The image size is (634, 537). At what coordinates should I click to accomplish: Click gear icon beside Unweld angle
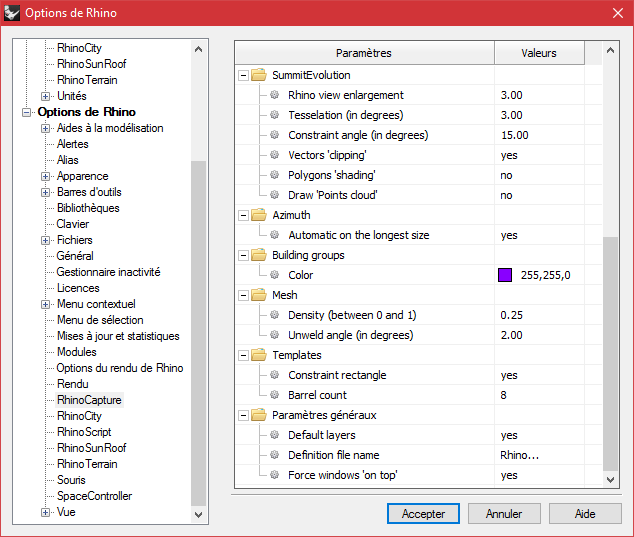click(x=275, y=335)
